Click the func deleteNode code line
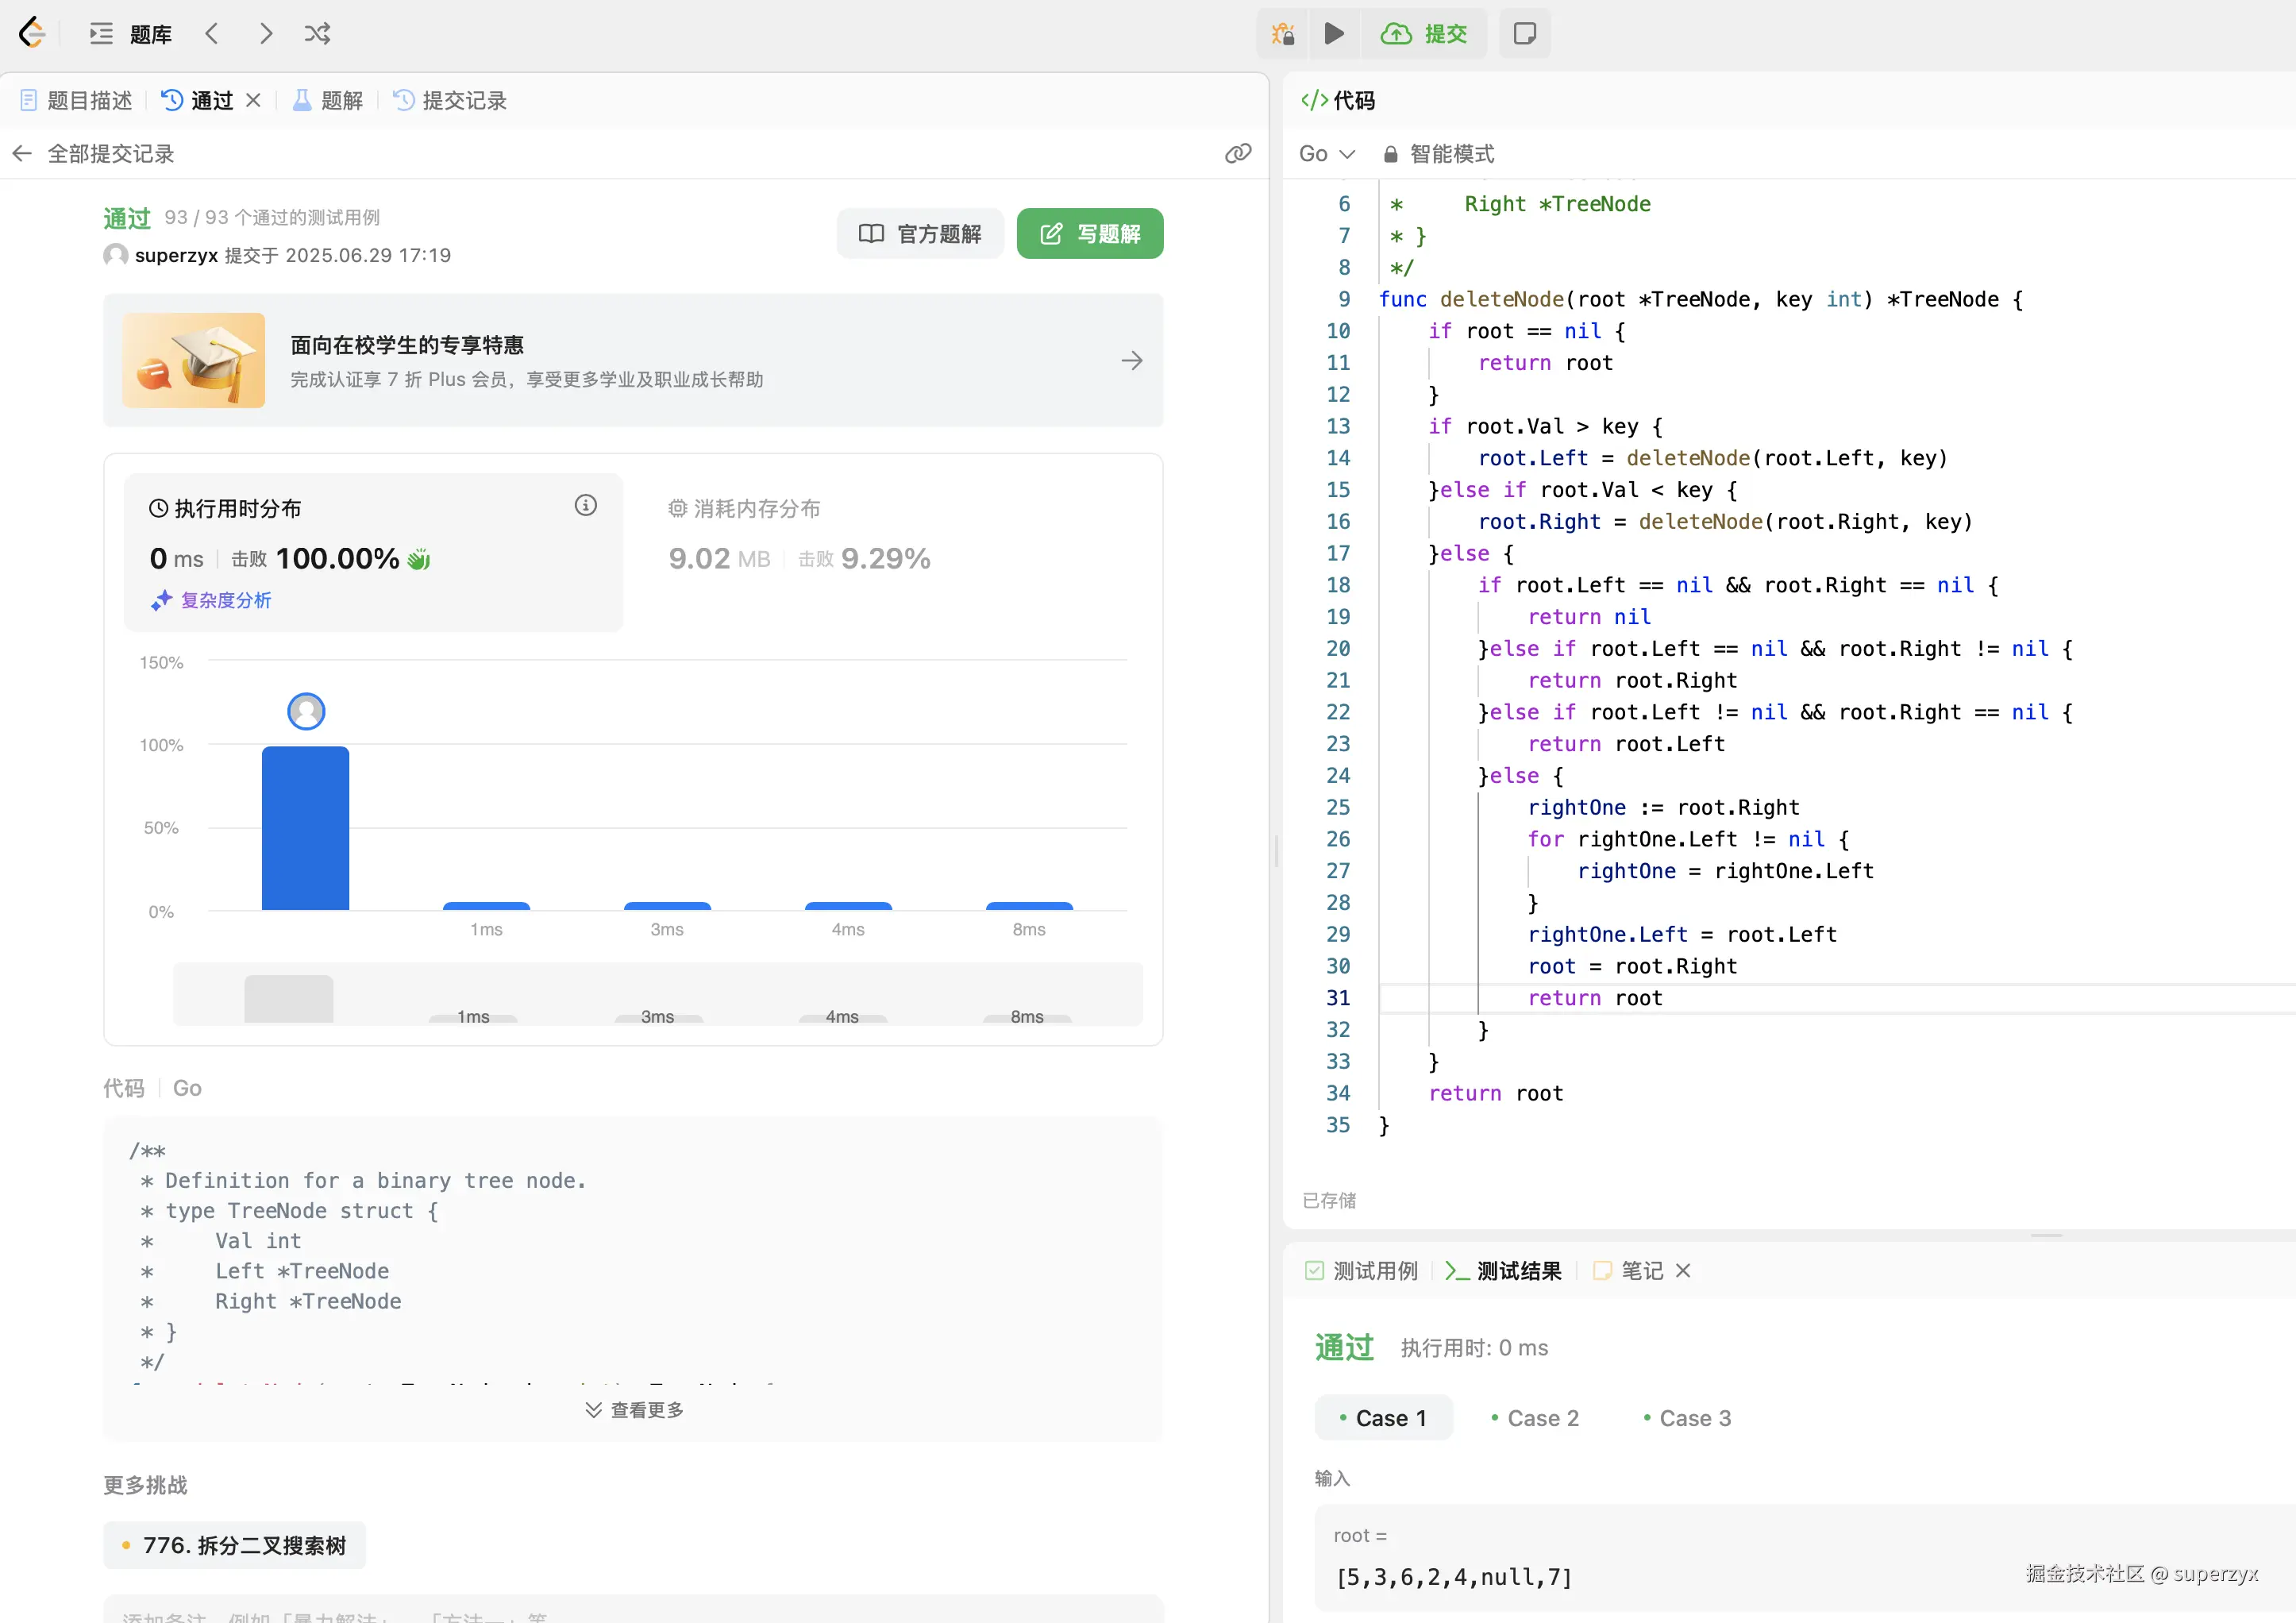This screenshot has width=2296, height=1623. click(x=1701, y=299)
